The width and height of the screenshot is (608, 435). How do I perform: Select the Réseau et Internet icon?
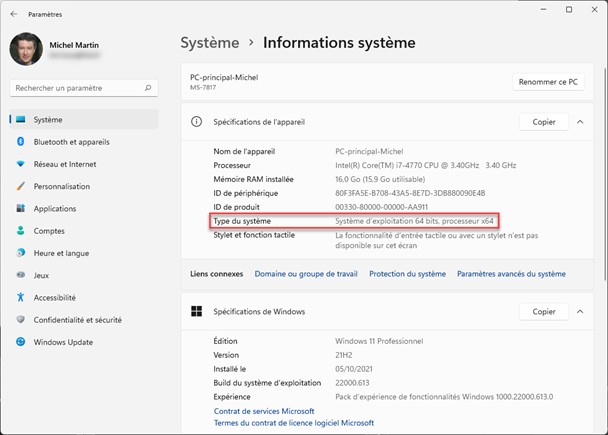(20, 164)
